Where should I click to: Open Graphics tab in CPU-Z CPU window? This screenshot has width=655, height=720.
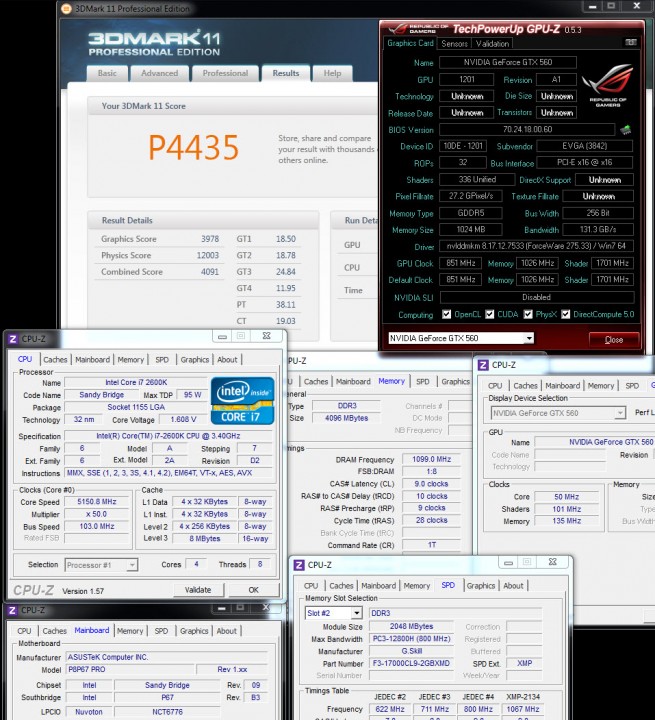(194, 360)
